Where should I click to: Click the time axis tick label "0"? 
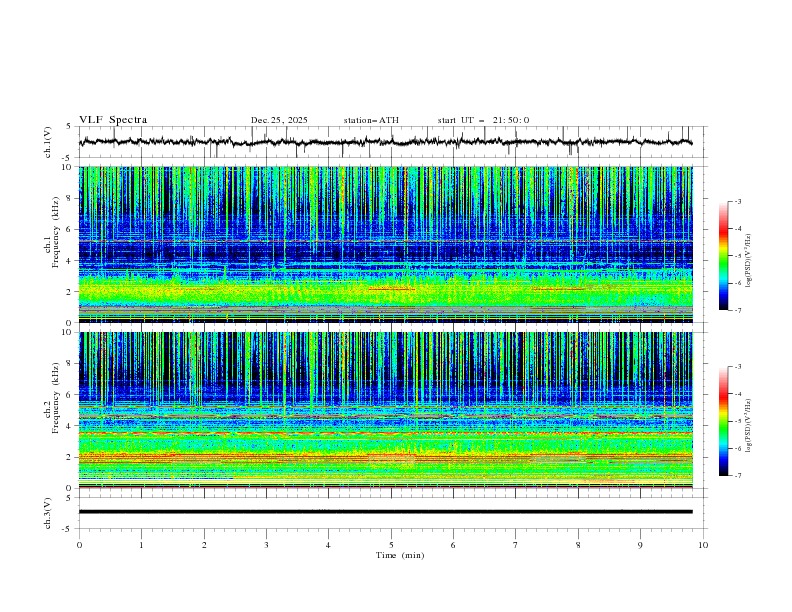click(79, 545)
